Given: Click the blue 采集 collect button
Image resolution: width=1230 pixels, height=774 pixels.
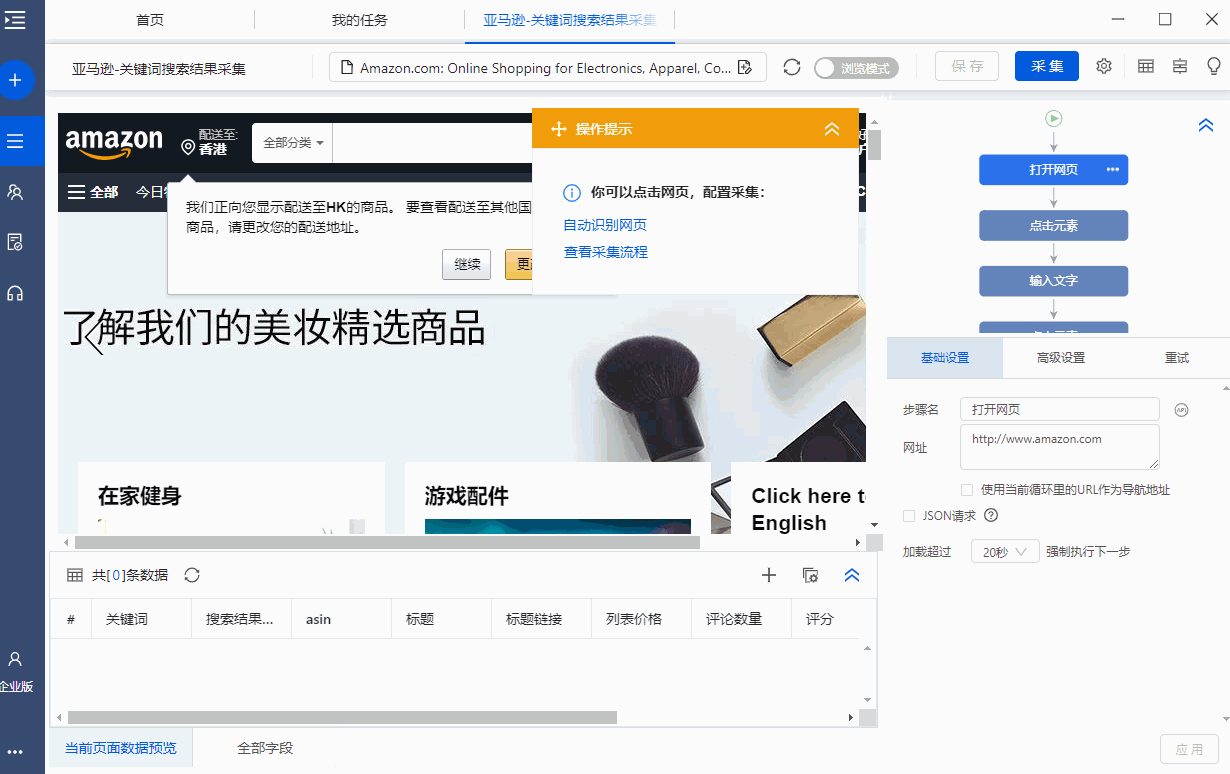Looking at the screenshot, I should click(1047, 66).
